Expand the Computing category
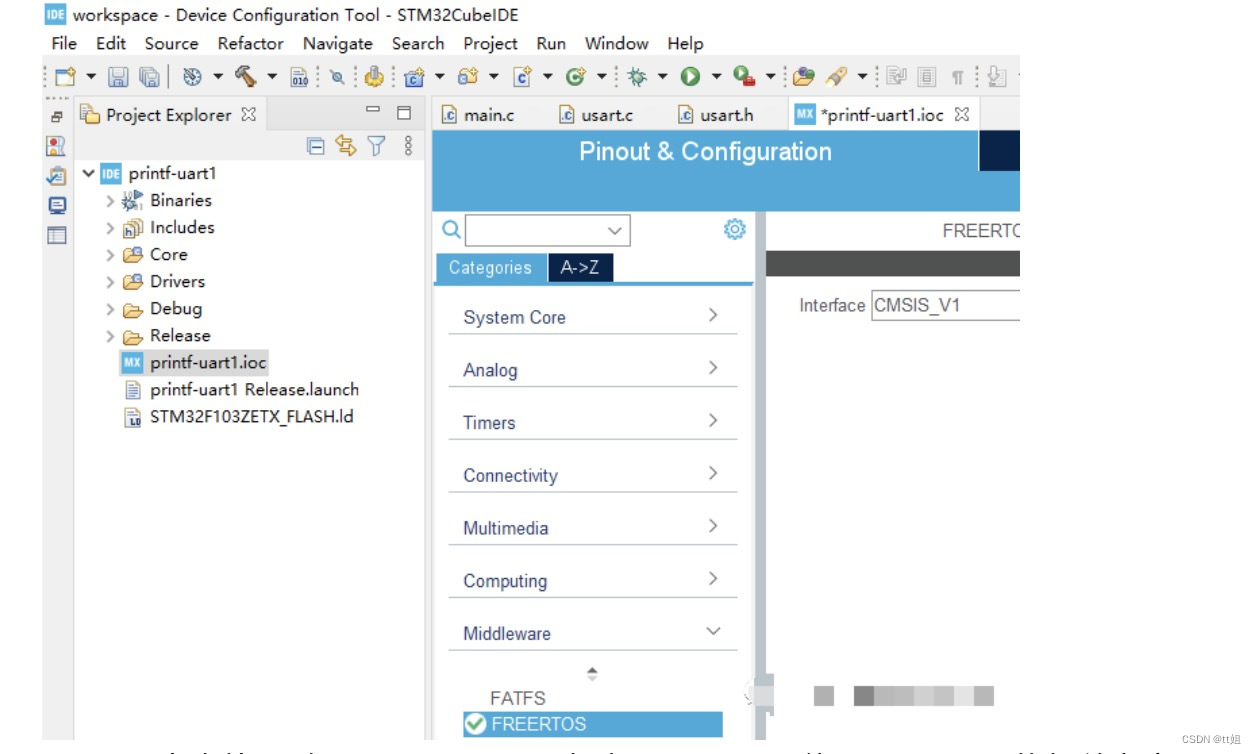Screen dimensions: 1256x754 592,580
